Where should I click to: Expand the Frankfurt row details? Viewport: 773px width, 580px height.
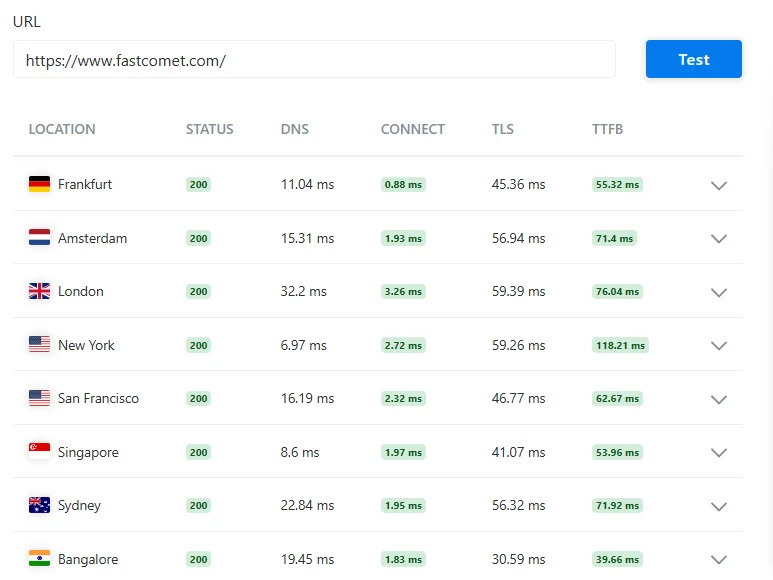click(x=719, y=185)
